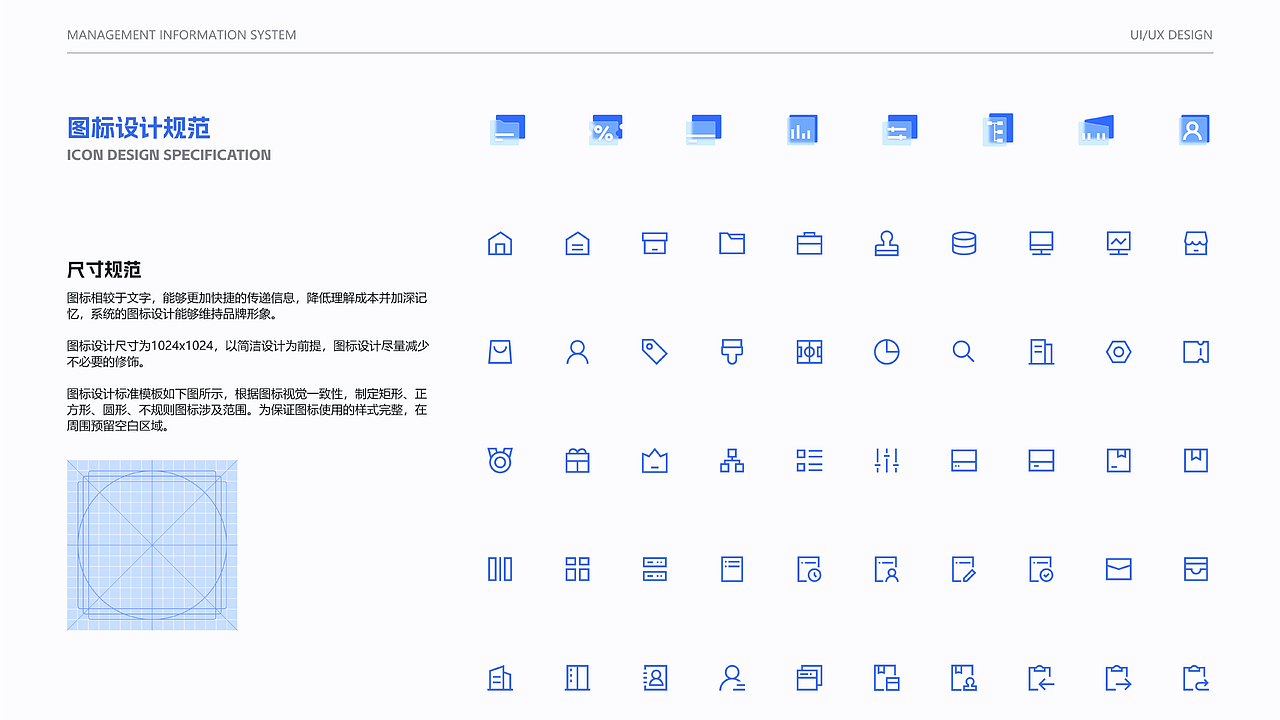Image resolution: width=1280 pixels, height=720 pixels.
Task: Select the price tag icon
Action: (654, 352)
